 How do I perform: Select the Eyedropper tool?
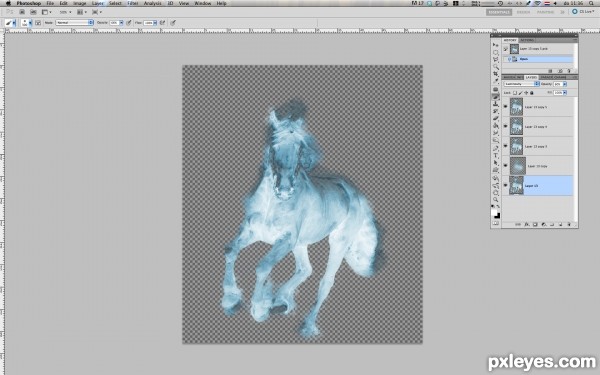coord(496,81)
